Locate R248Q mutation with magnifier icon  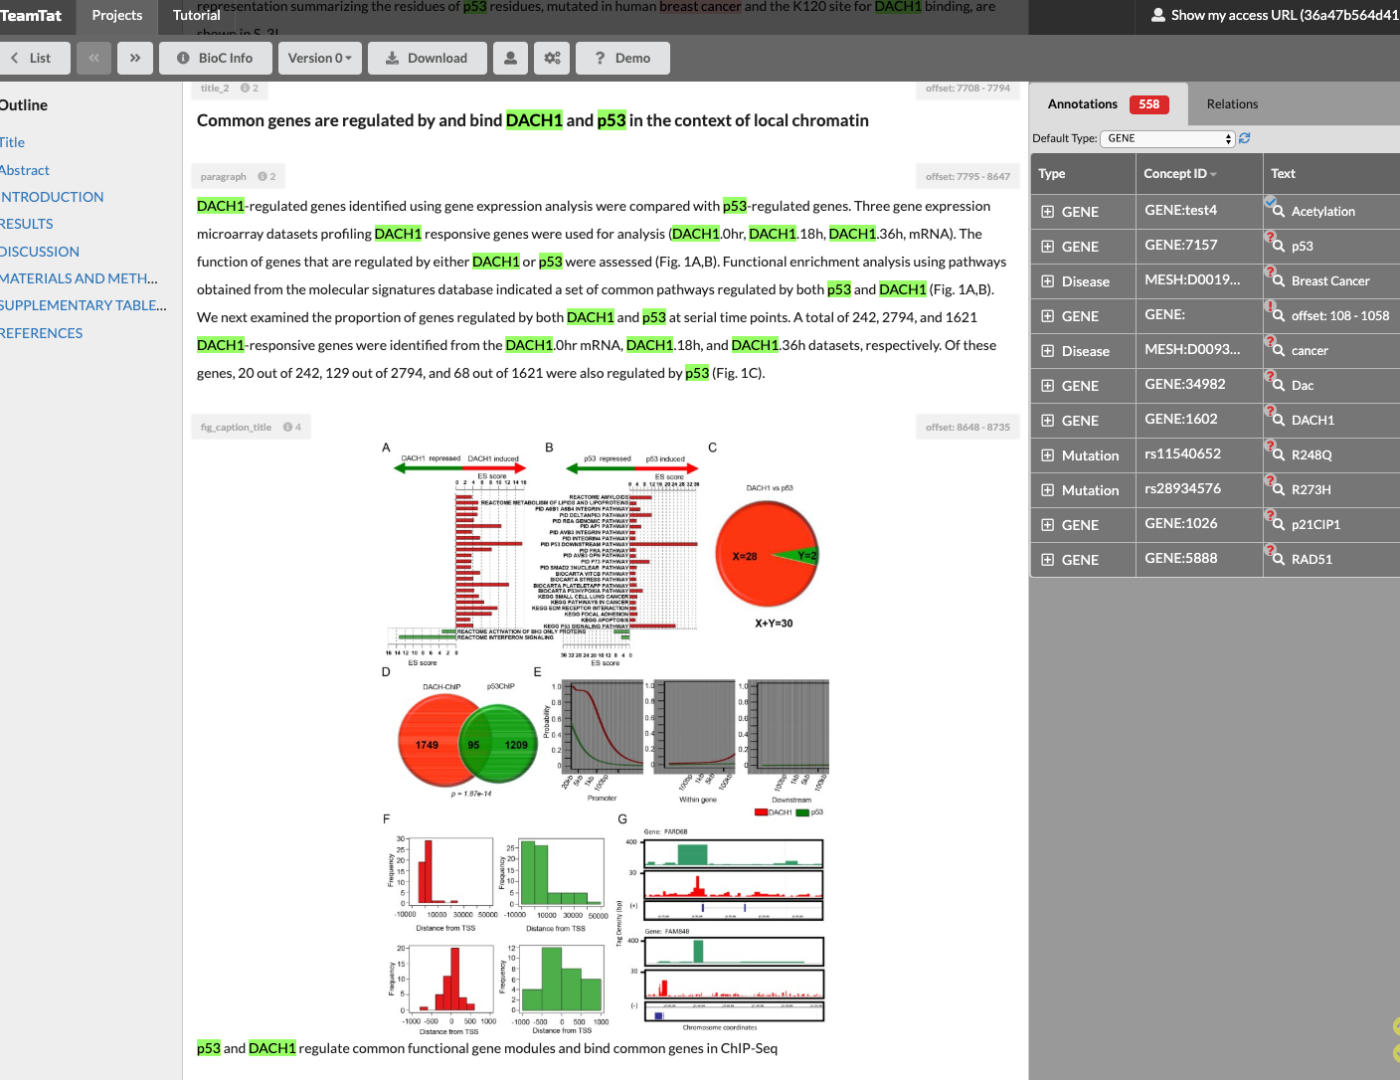coord(1278,455)
